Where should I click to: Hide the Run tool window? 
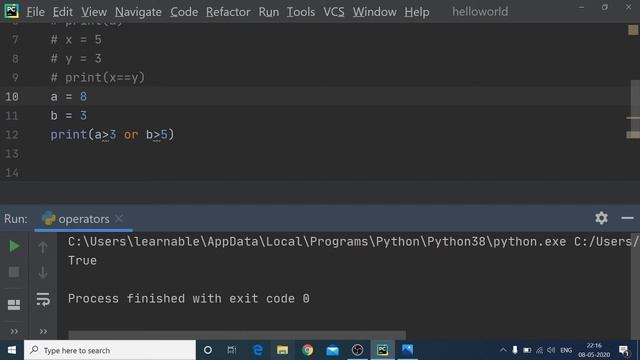click(627, 218)
